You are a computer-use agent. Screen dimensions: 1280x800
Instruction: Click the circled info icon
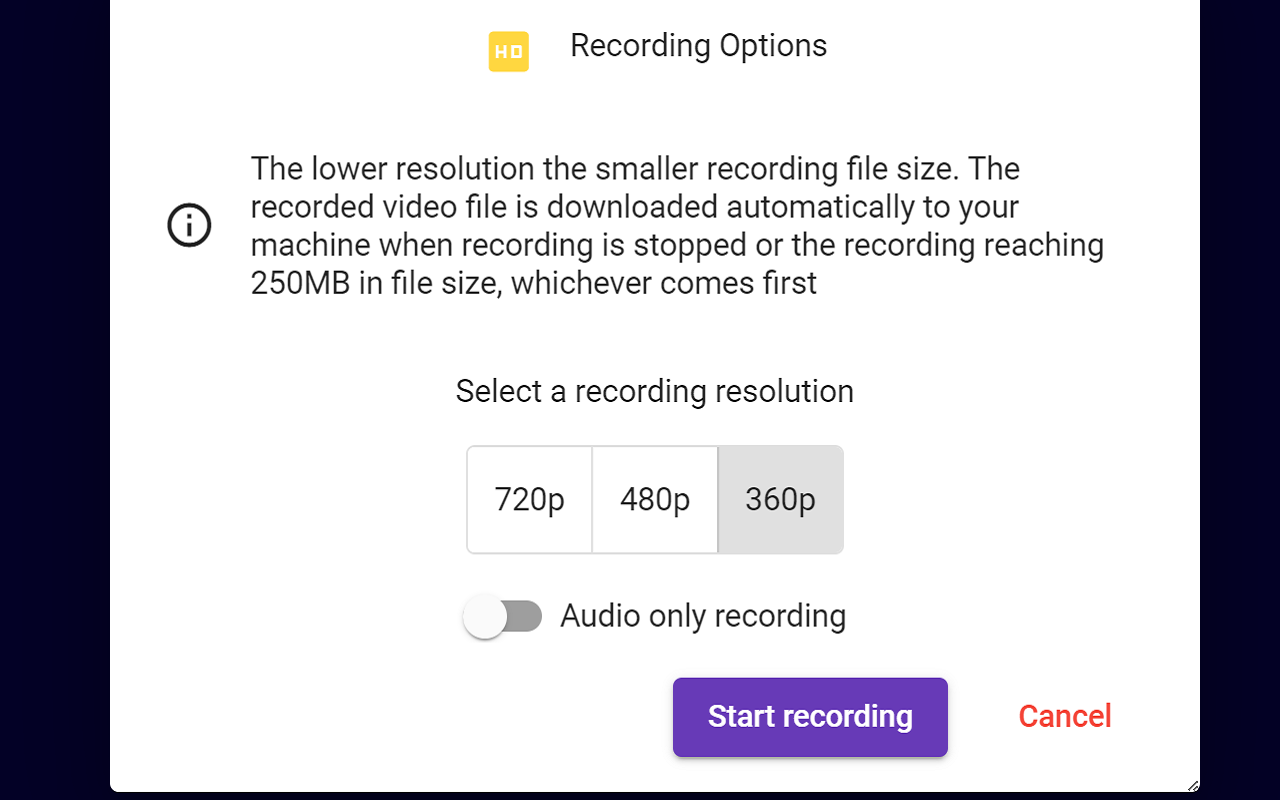[x=189, y=225]
